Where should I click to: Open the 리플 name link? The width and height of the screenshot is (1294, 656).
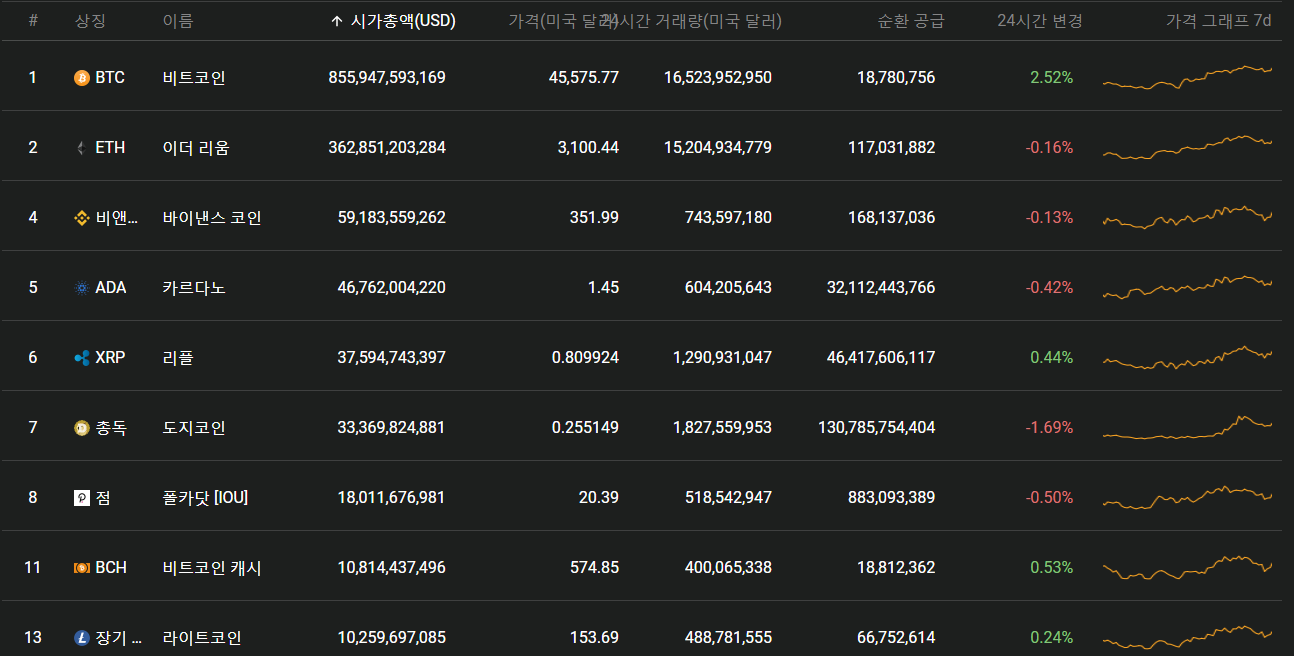coord(178,357)
